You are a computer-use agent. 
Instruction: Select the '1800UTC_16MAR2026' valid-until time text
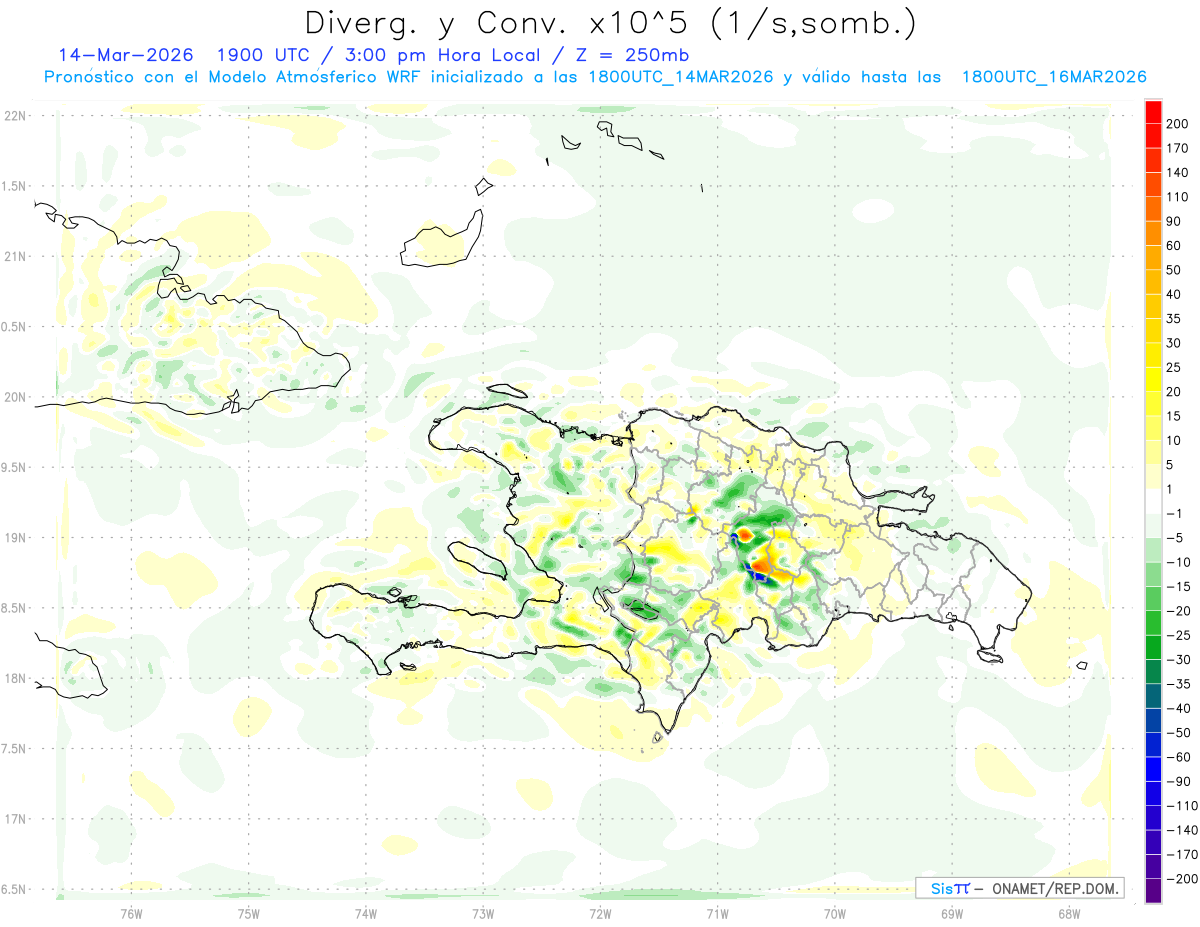1053,77
